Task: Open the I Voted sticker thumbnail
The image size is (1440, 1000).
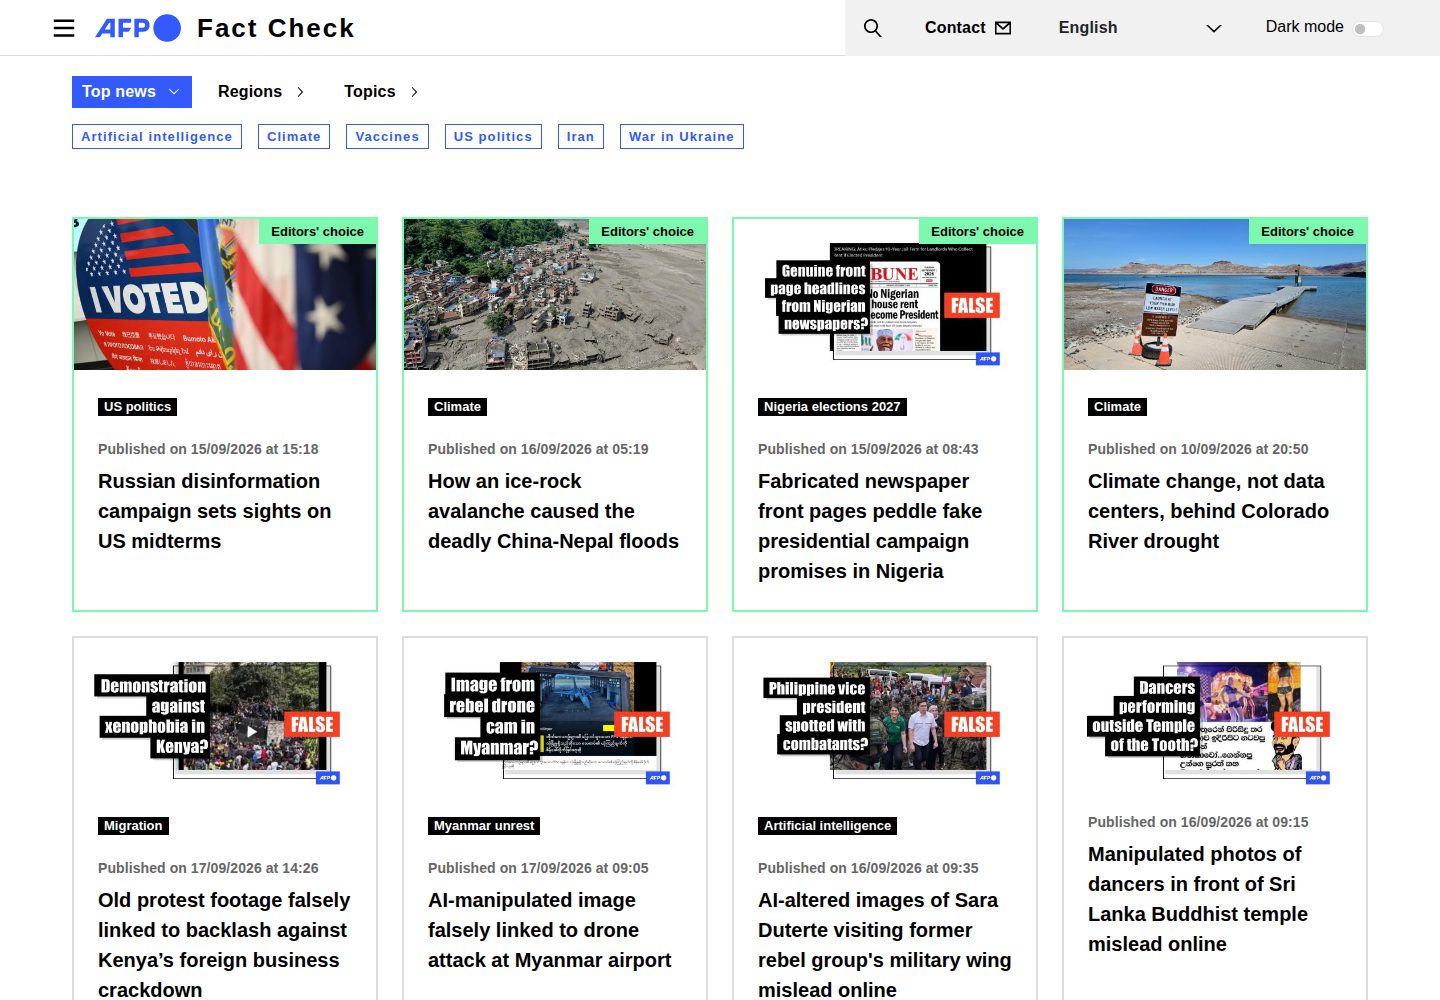Action: click(x=225, y=294)
